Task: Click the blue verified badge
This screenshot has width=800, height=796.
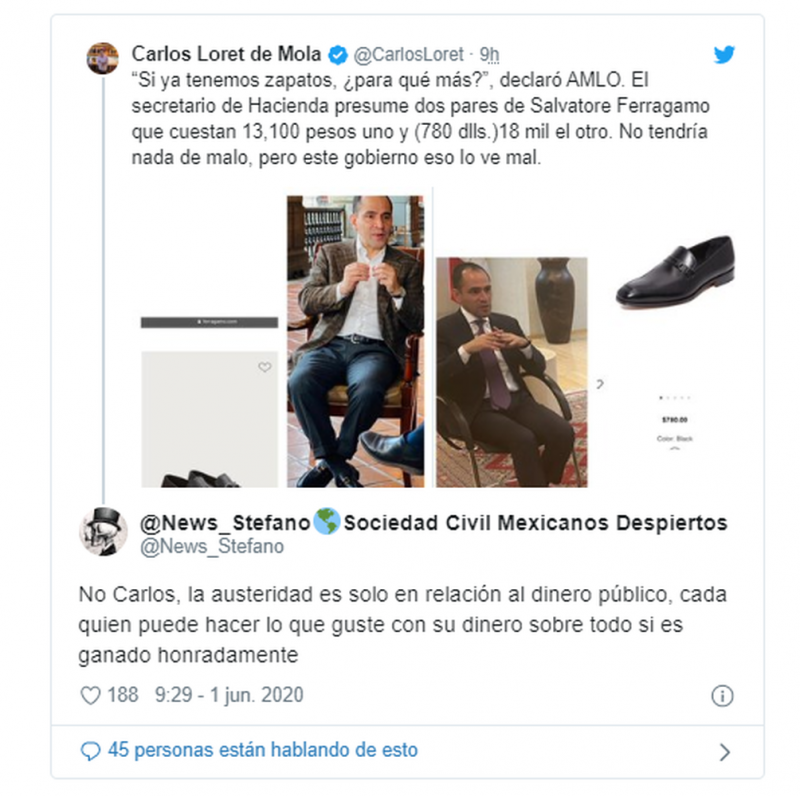Action: coord(338,55)
